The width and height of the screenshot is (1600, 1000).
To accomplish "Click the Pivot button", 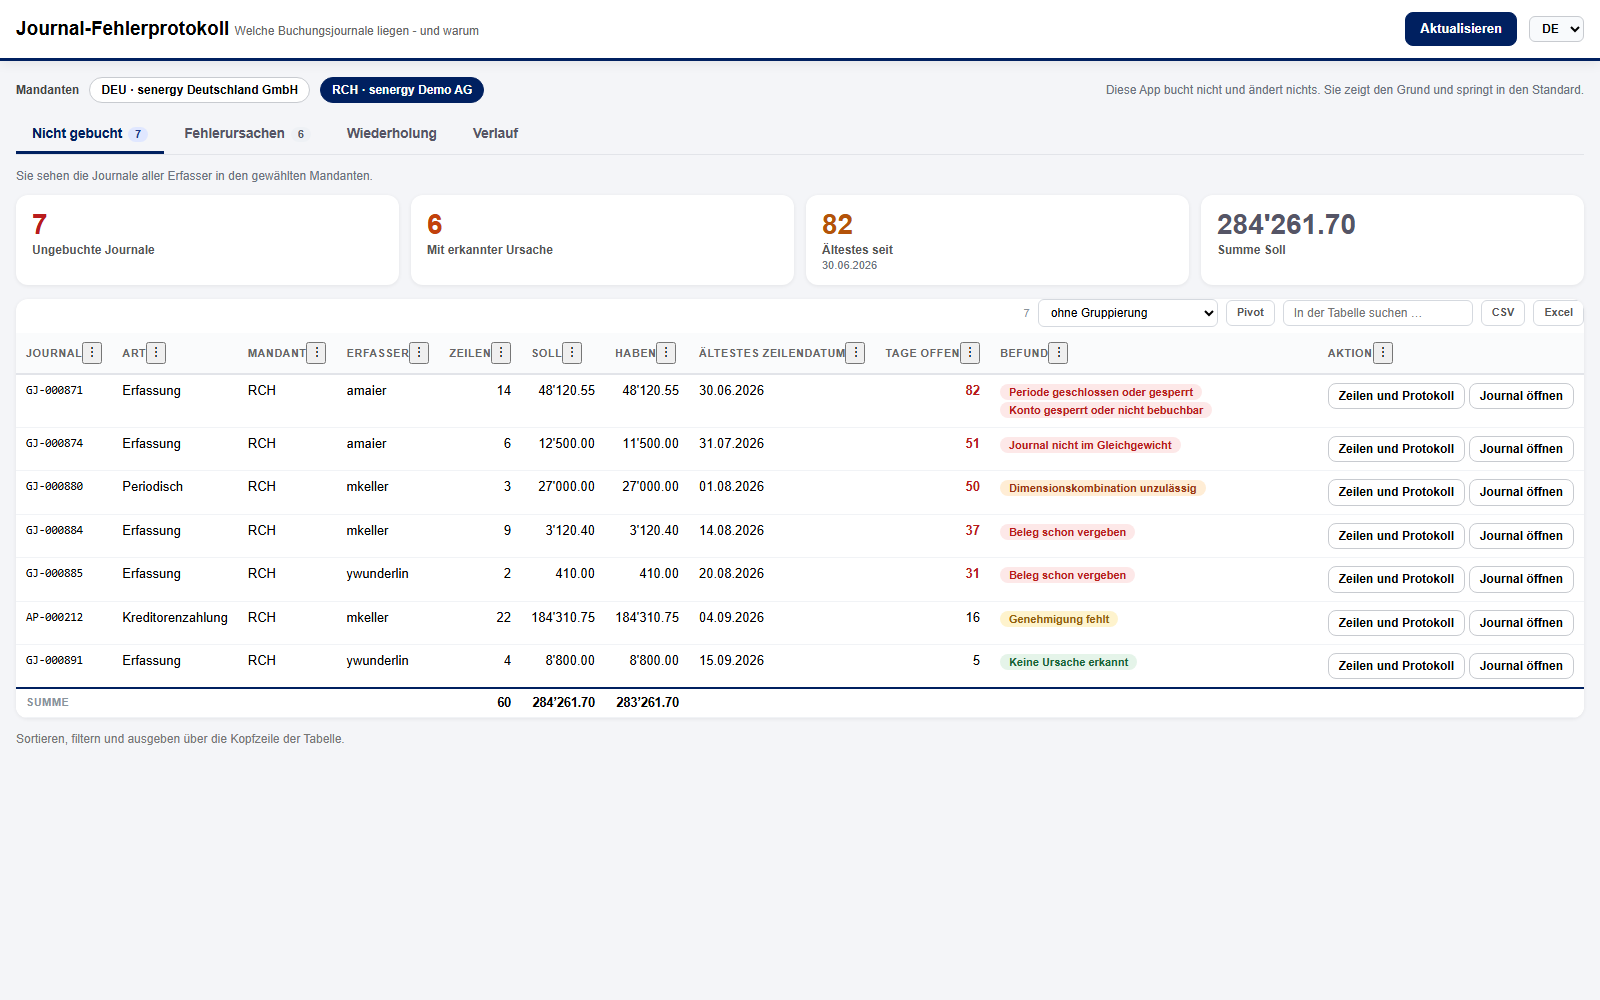I will (1250, 313).
